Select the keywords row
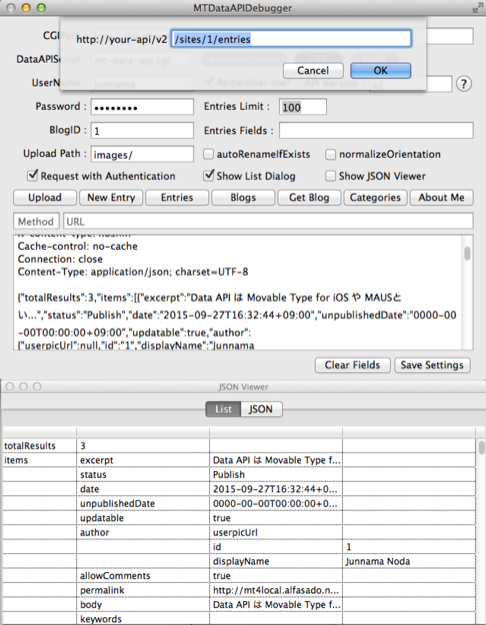The image size is (486, 625). click(x=239, y=619)
